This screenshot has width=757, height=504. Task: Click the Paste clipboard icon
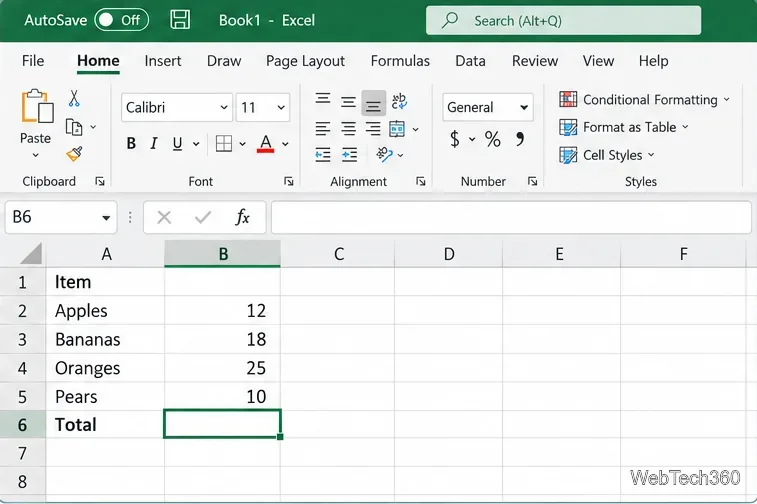37,107
